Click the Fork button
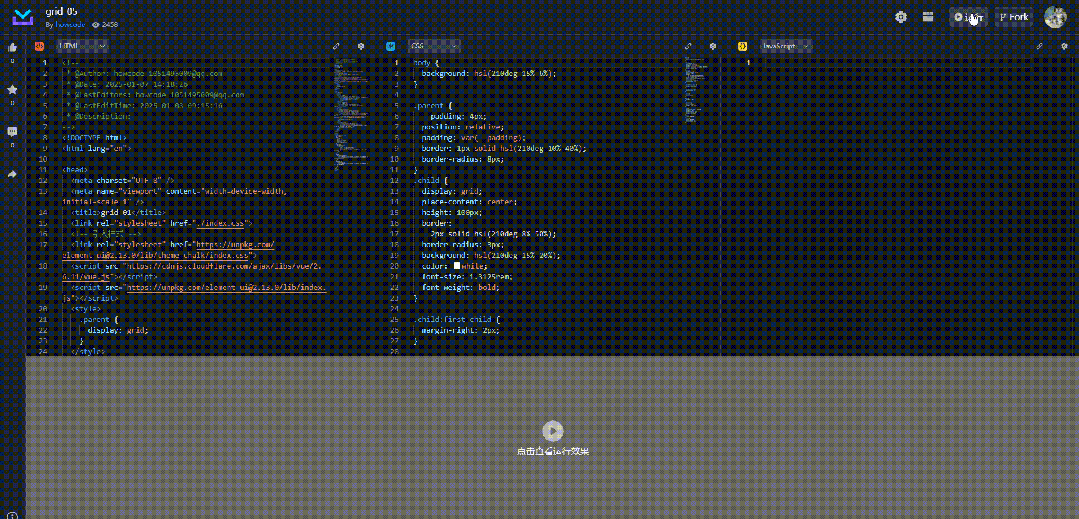The width and height of the screenshot is (1079, 519). click(x=1014, y=17)
